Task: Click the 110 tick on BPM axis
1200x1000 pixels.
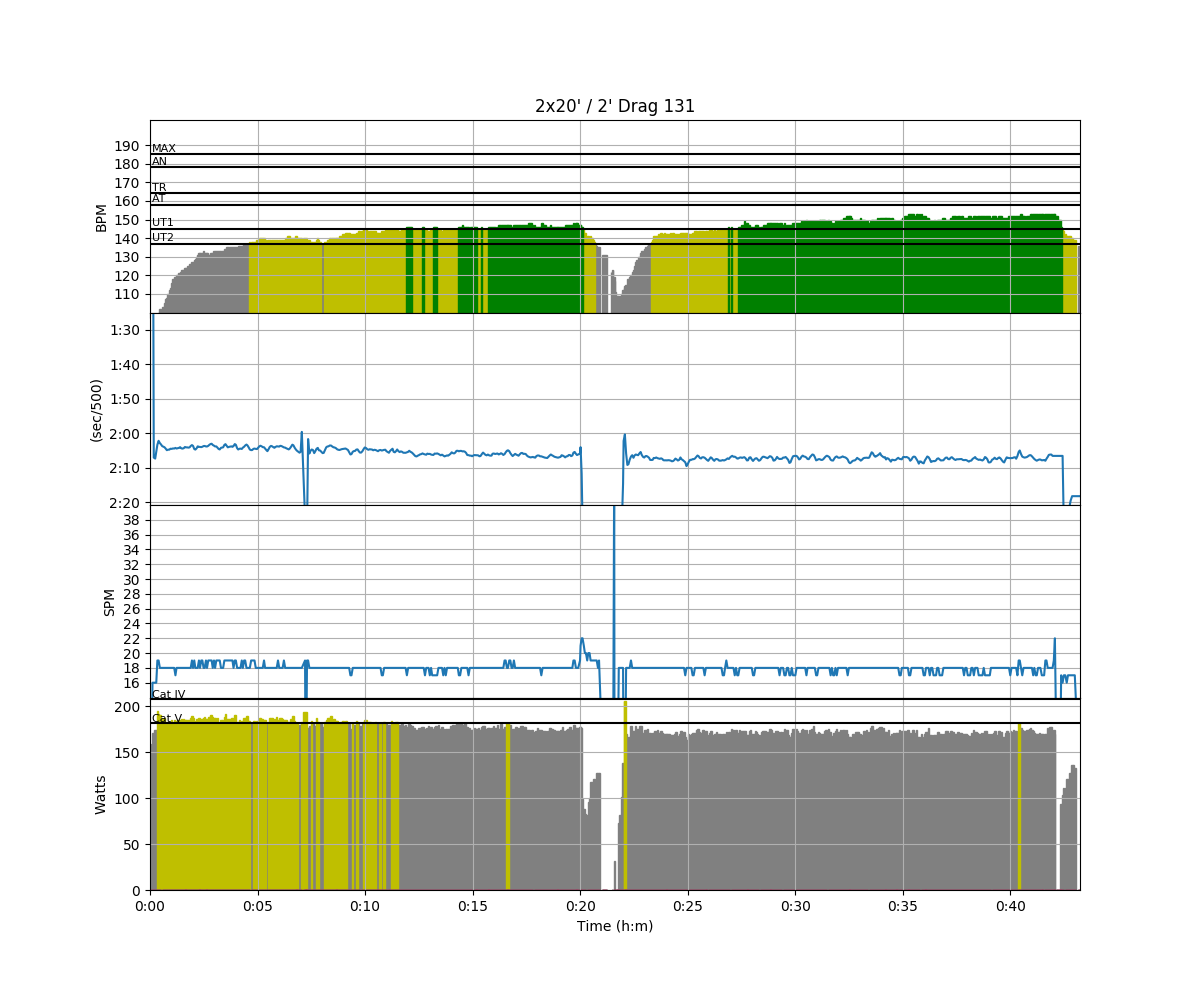Action: 127,294
